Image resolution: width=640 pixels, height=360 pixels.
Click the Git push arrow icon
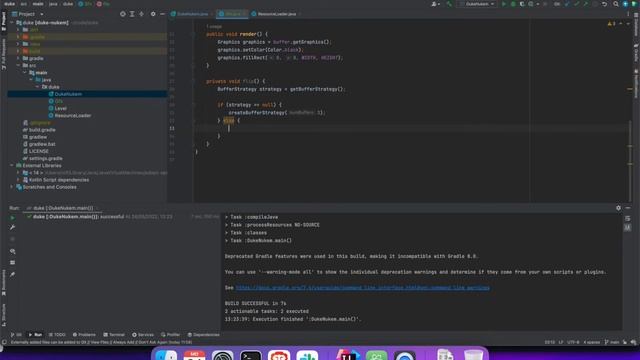coord(586,4)
